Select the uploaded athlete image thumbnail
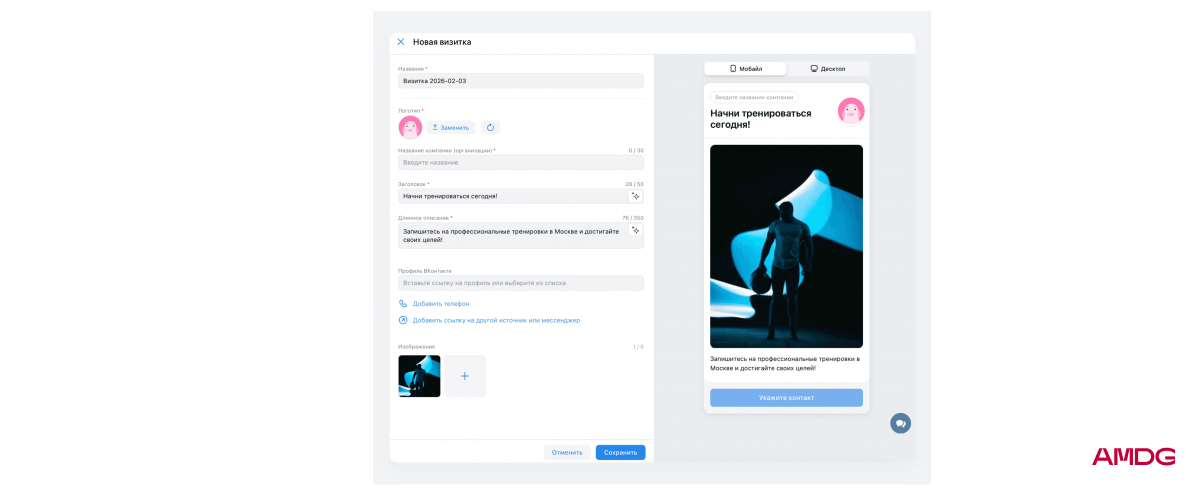1200x496 pixels. pos(419,376)
